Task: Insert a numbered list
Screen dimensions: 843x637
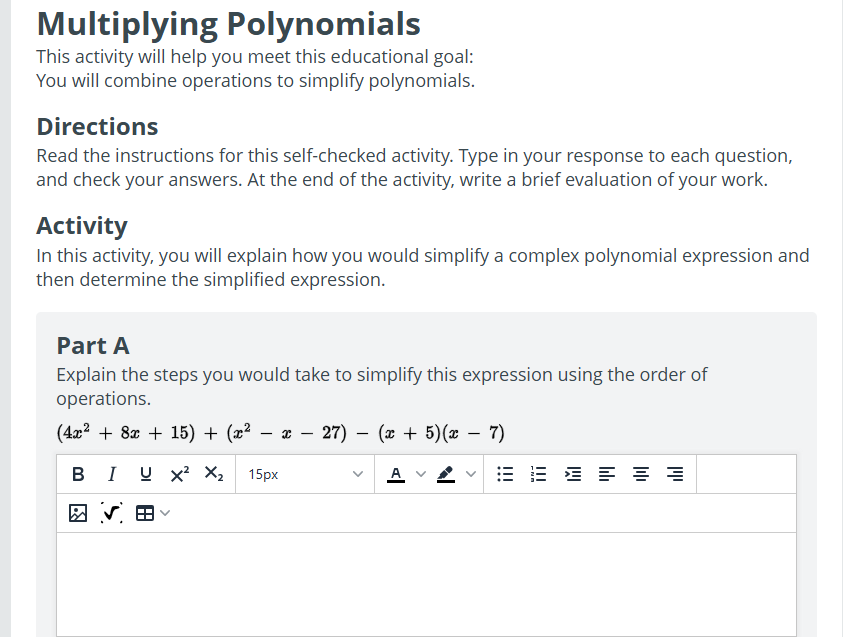Action: (539, 473)
